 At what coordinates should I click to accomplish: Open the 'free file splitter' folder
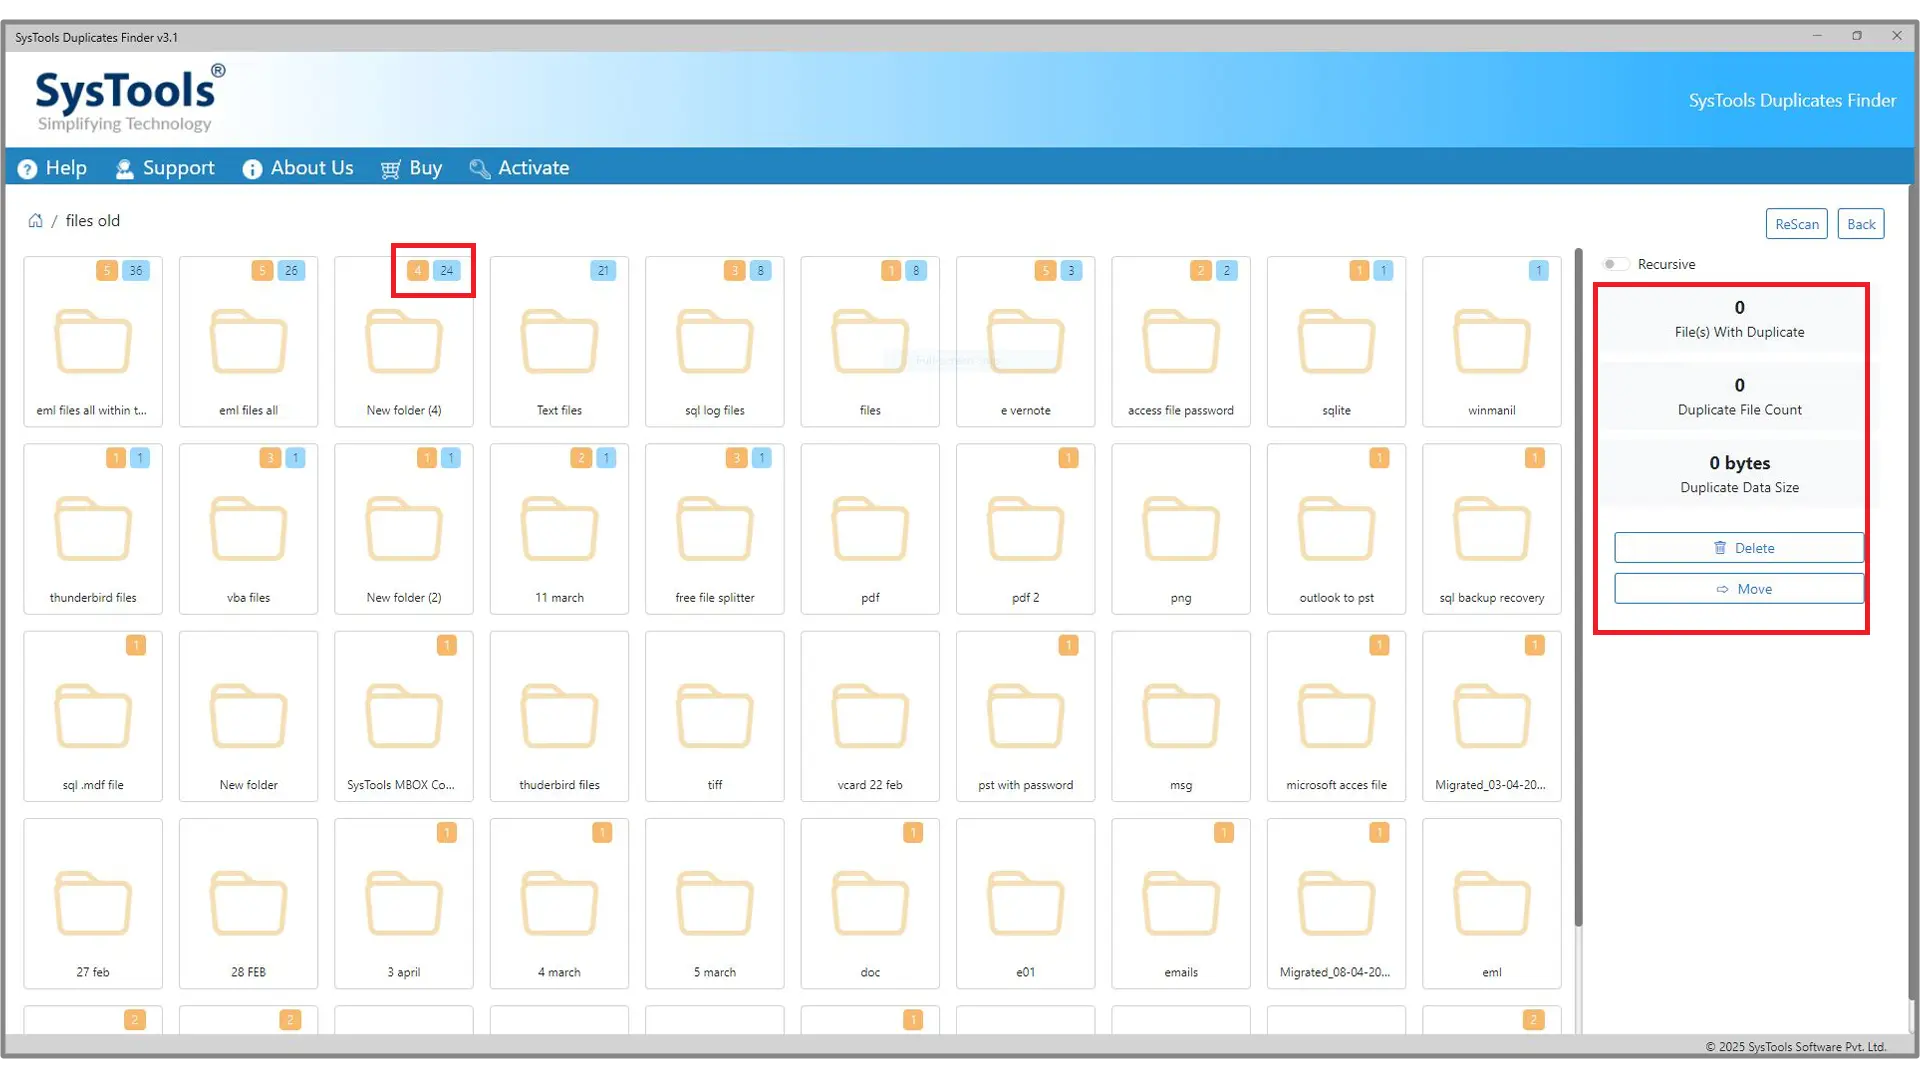click(715, 529)
